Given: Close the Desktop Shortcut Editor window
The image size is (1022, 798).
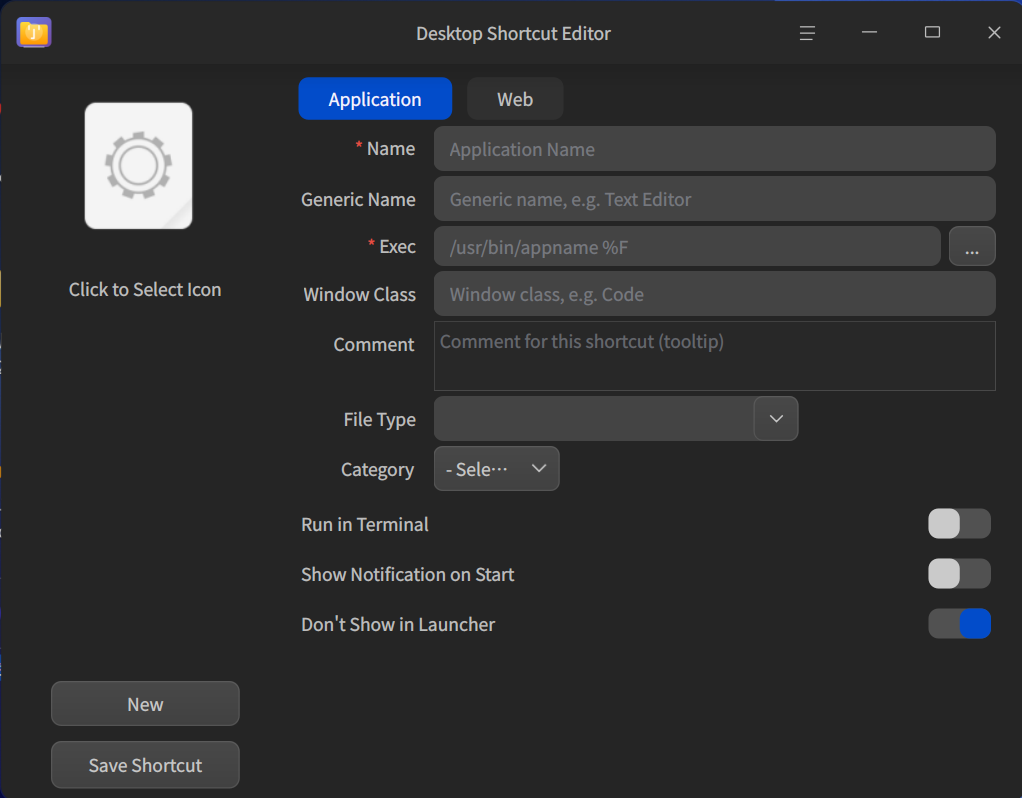Looking at the screenshot, I should click(994, 32).
